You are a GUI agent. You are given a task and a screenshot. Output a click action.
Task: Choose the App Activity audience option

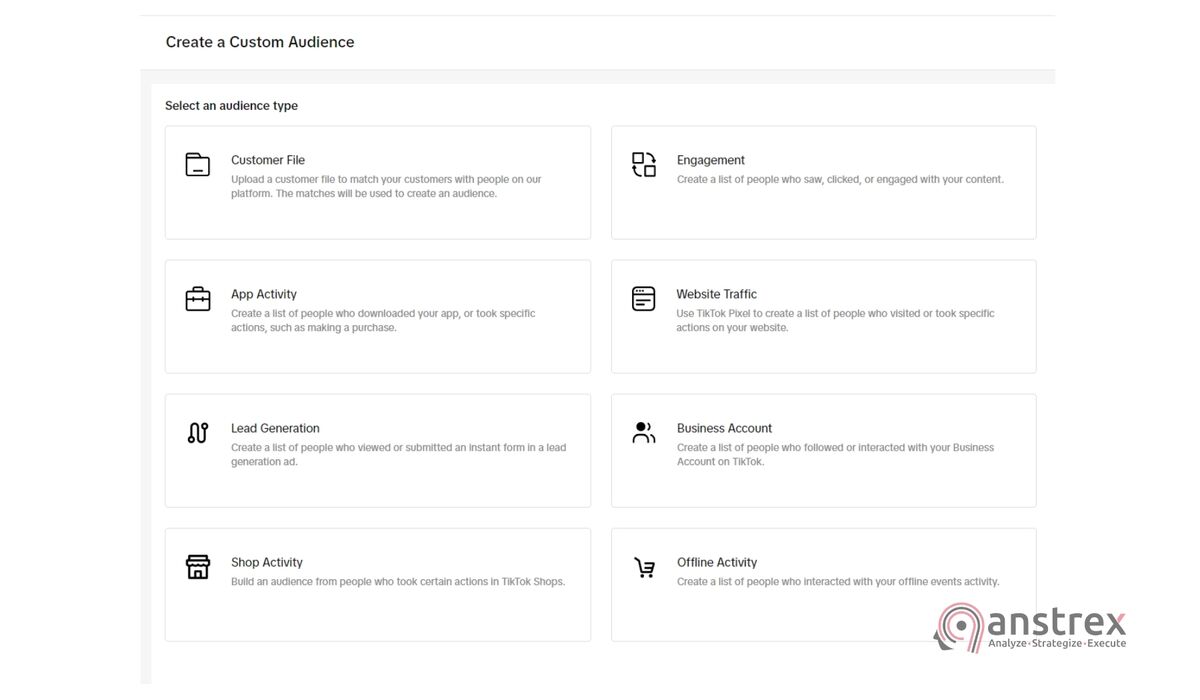(x=377, y=316)
